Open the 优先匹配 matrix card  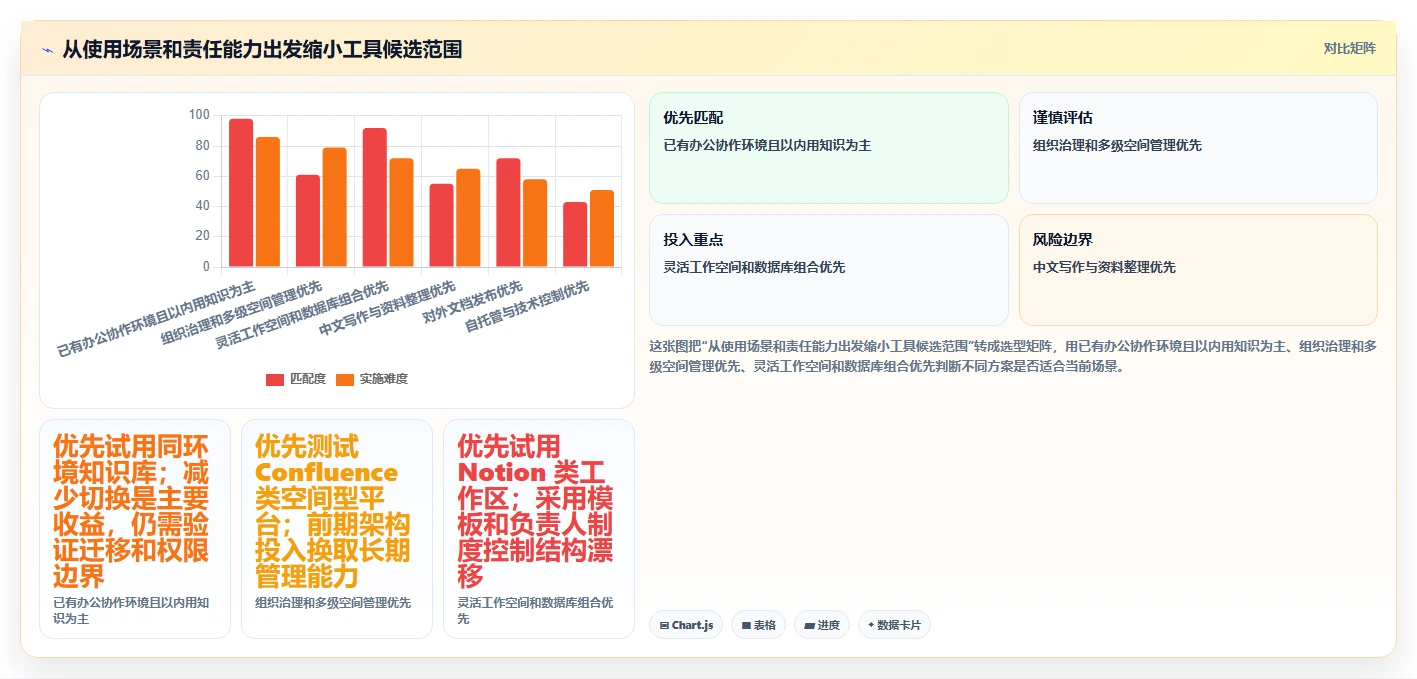pyautogui.click(x=829, y=148)
